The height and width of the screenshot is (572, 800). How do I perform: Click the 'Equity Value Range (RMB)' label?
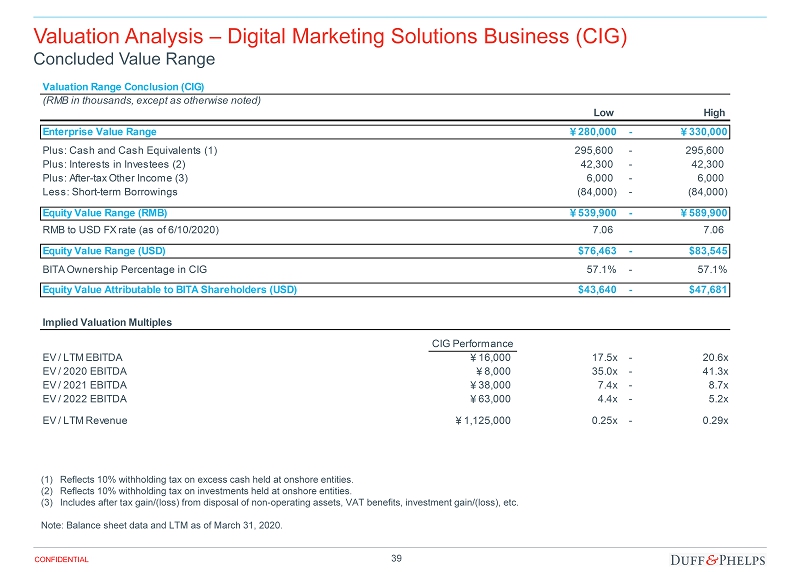coord(105,213)
